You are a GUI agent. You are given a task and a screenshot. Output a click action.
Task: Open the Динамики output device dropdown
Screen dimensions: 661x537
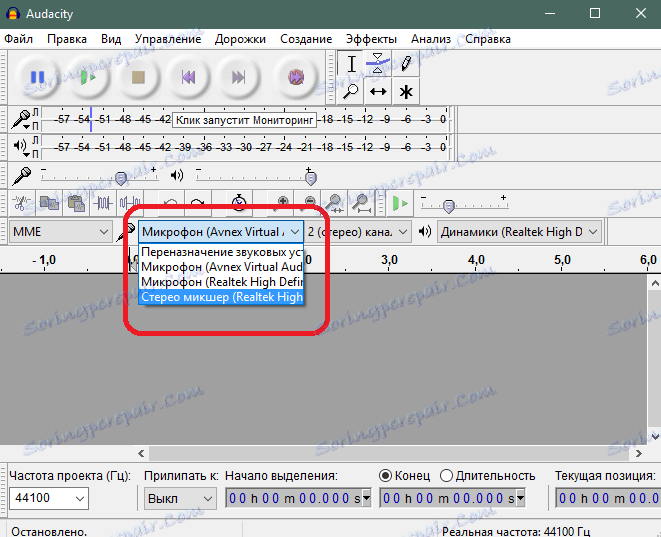tap(519, 232)
